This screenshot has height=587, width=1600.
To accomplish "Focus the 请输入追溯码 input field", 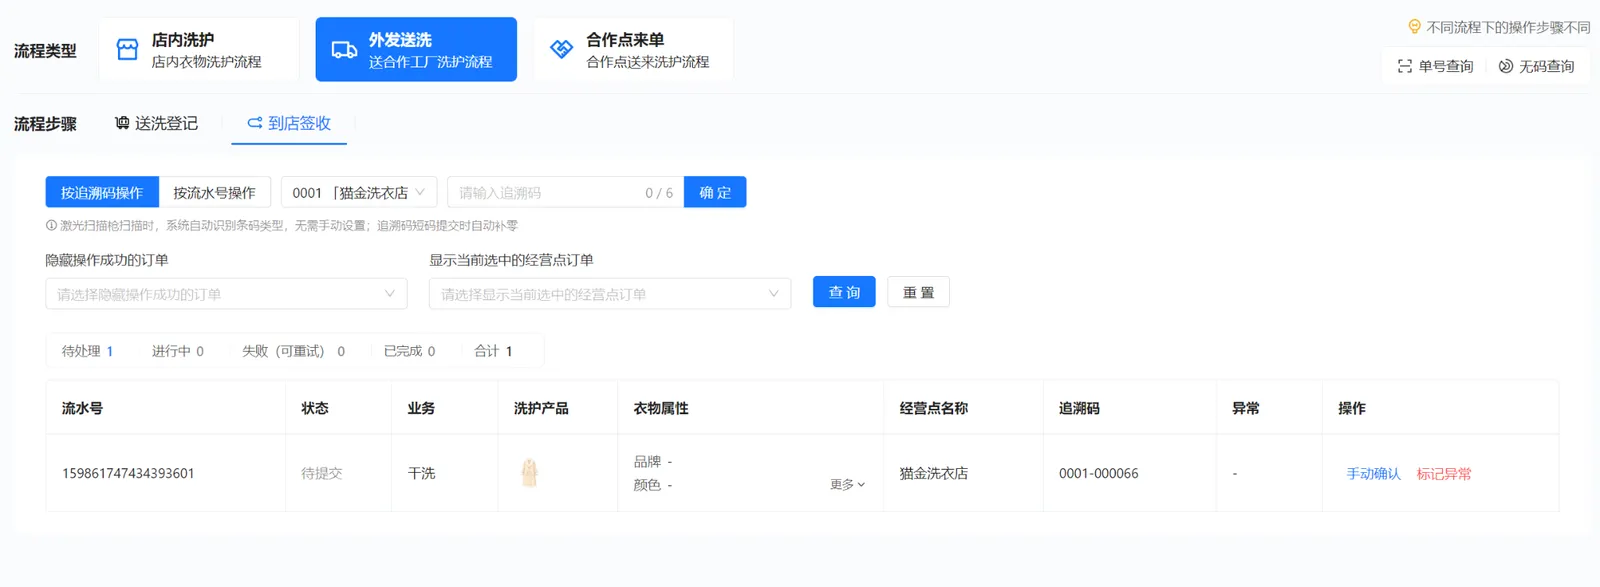I will pos(565,192).
